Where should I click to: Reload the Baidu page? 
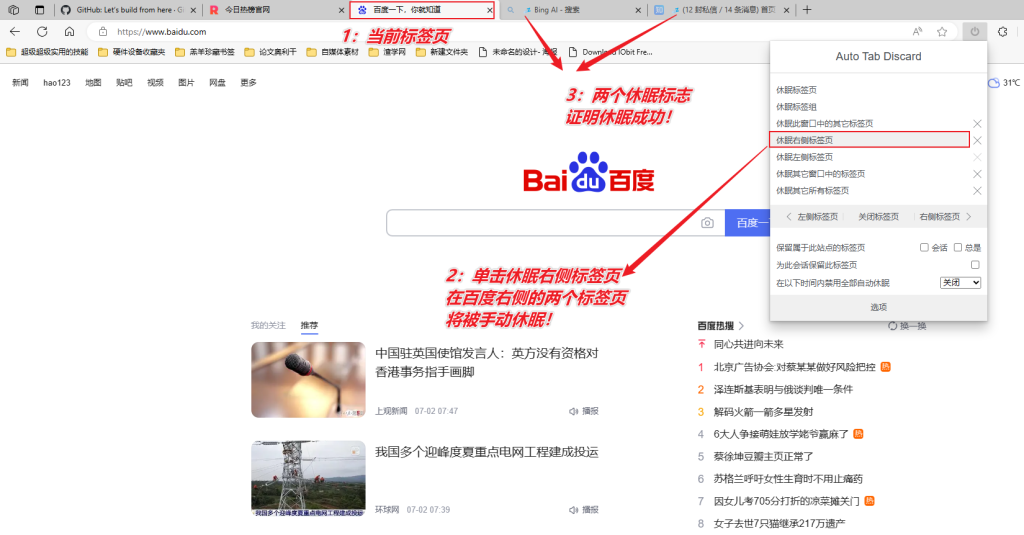[x=42, y=31]
